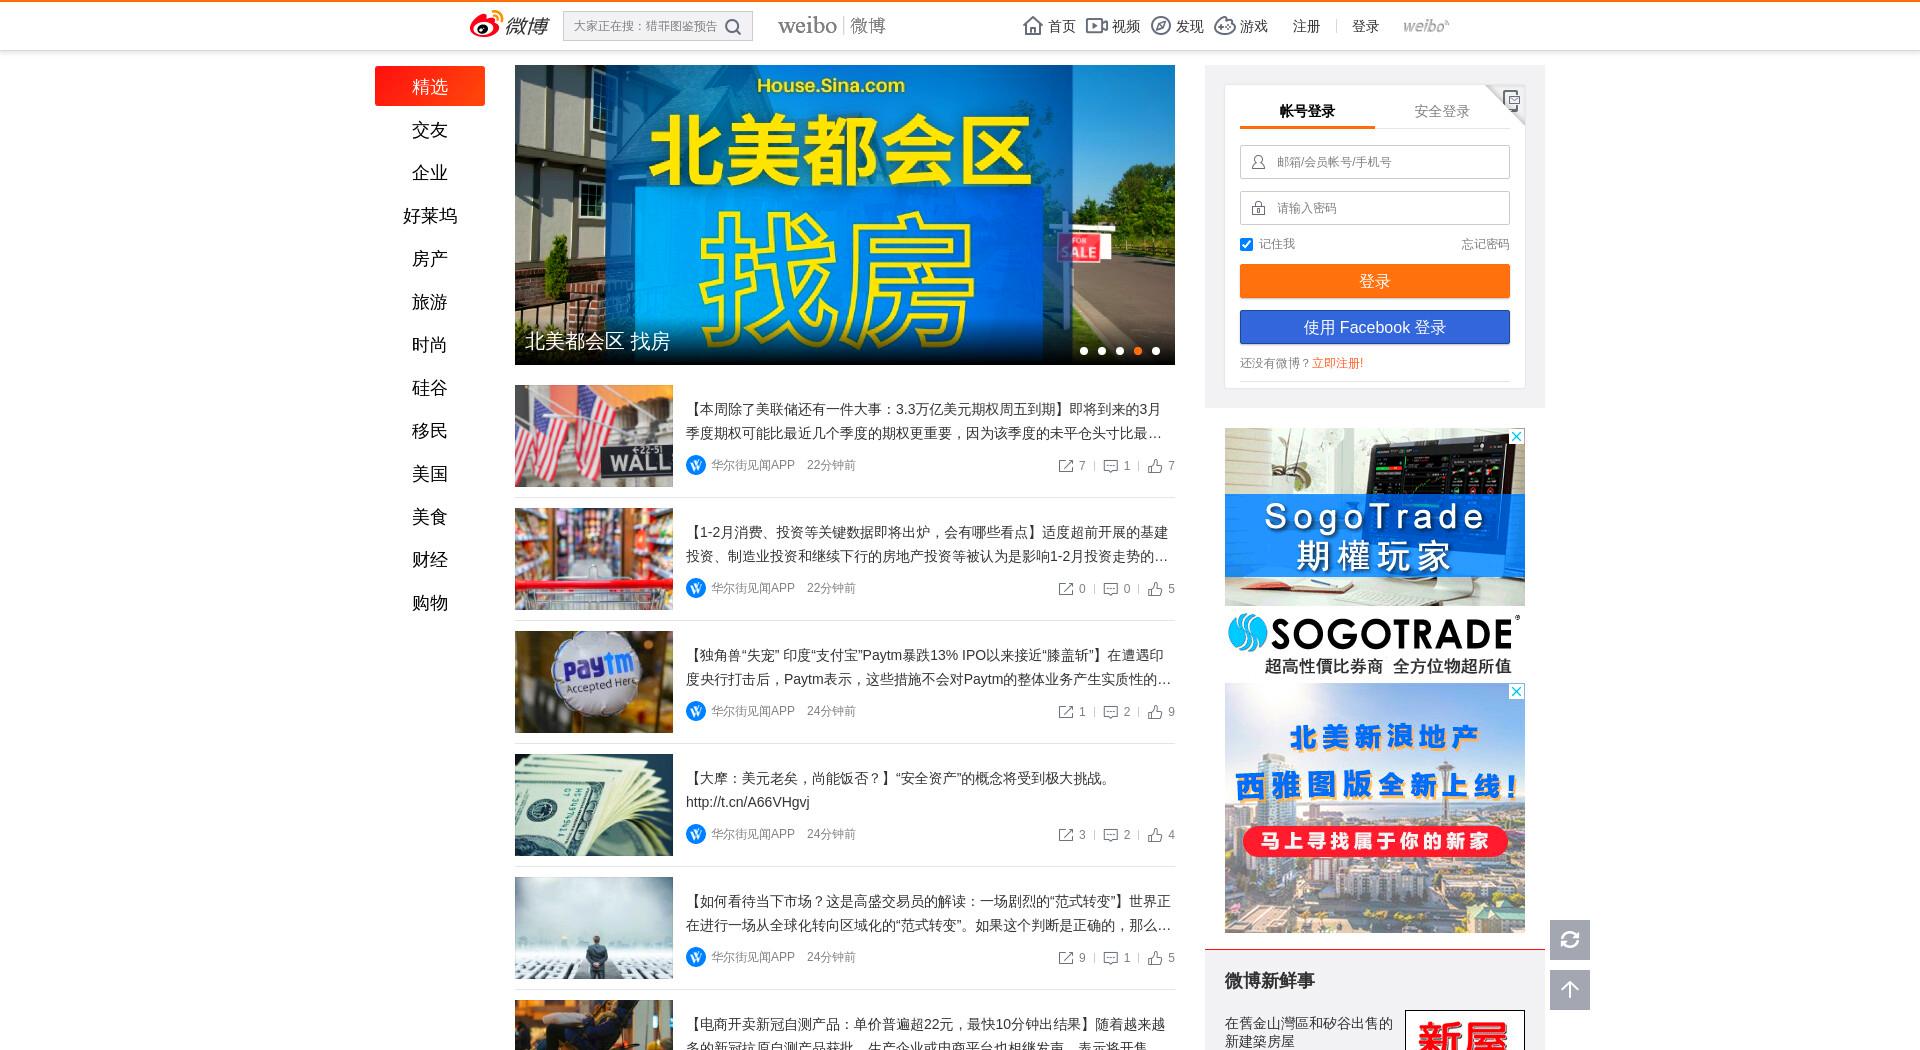1920x1050 pixels.
Task: Select 美国 category in sidebar
Action: (430, 474)
